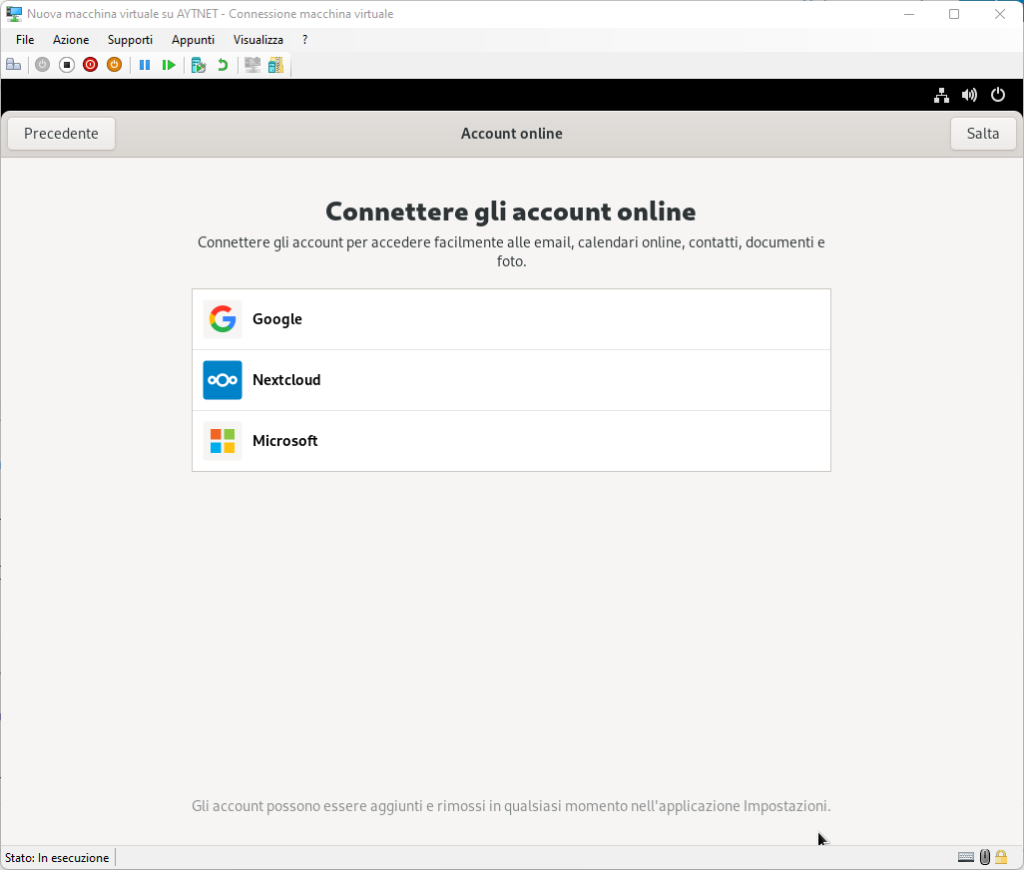
Task: Select the Google account option
Action: point(511,319)
